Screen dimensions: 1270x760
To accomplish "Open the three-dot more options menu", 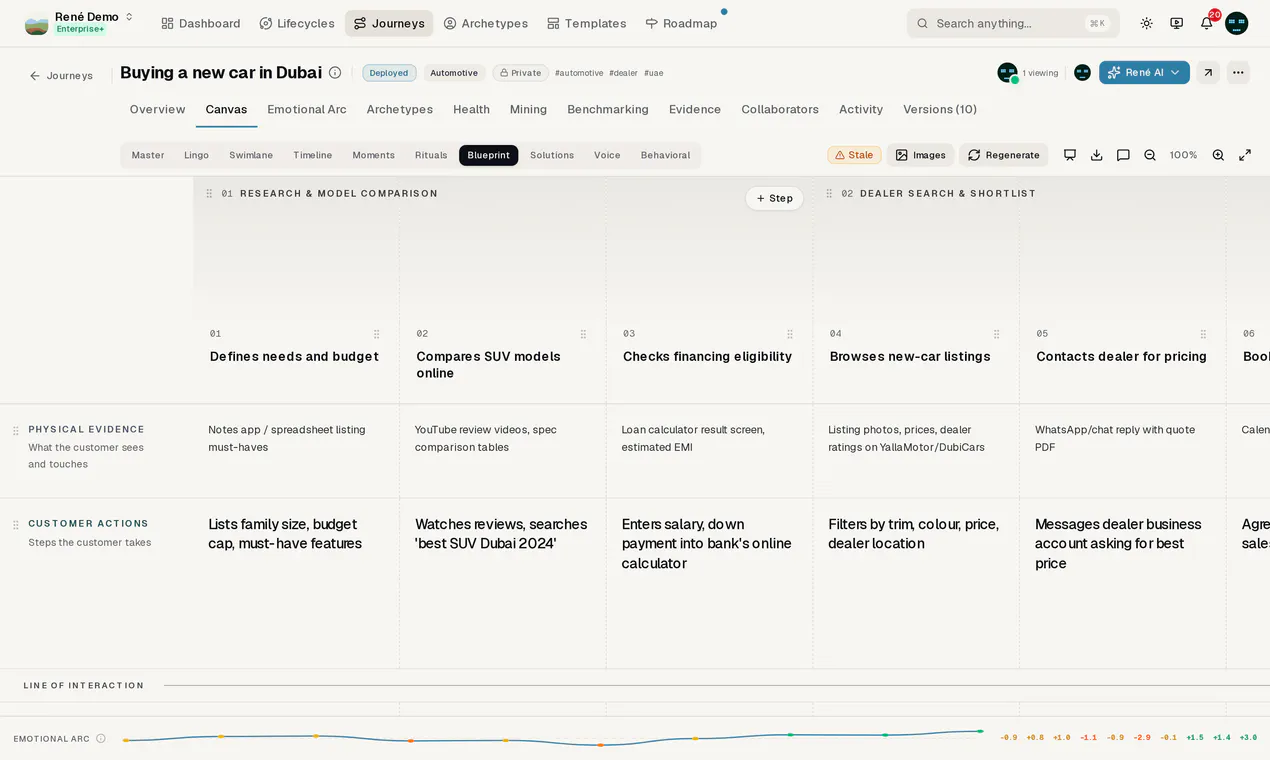I will [x=1238, y=73].
